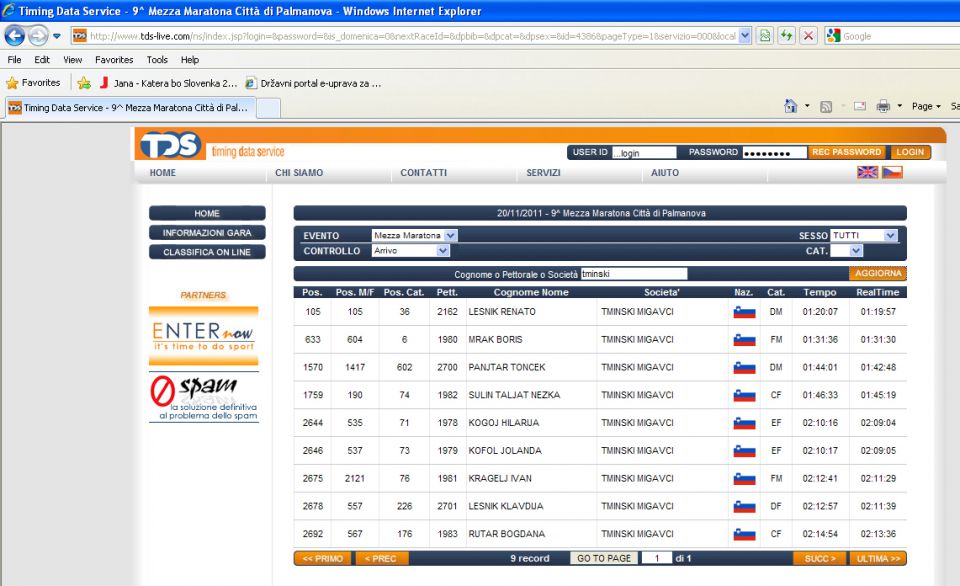Open the Državni portal e-uprava bookmark

tap(313, 83)
